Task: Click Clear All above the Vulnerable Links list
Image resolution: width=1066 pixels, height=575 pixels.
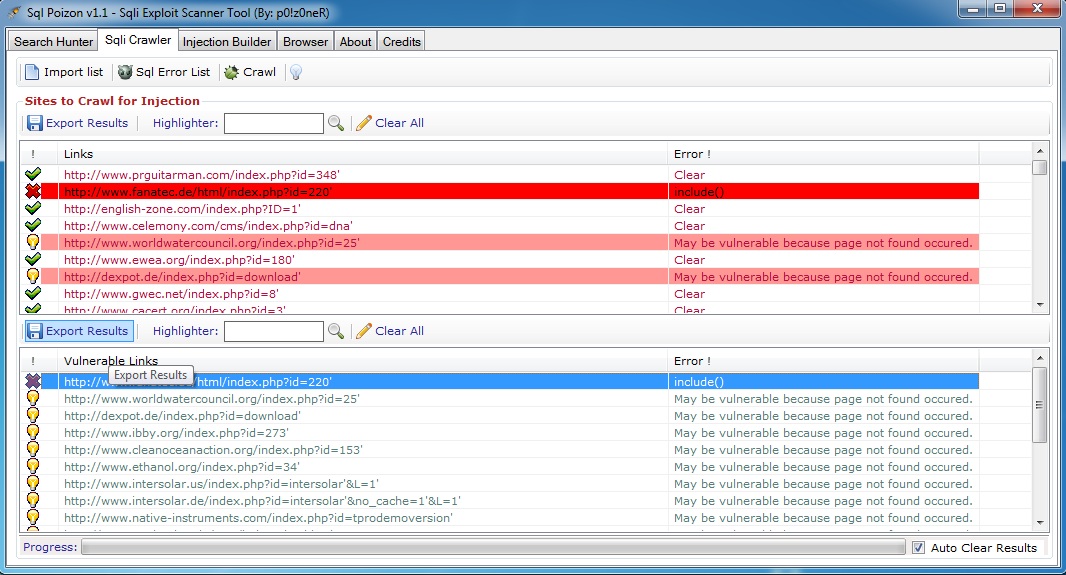Action: click(390, 331)
